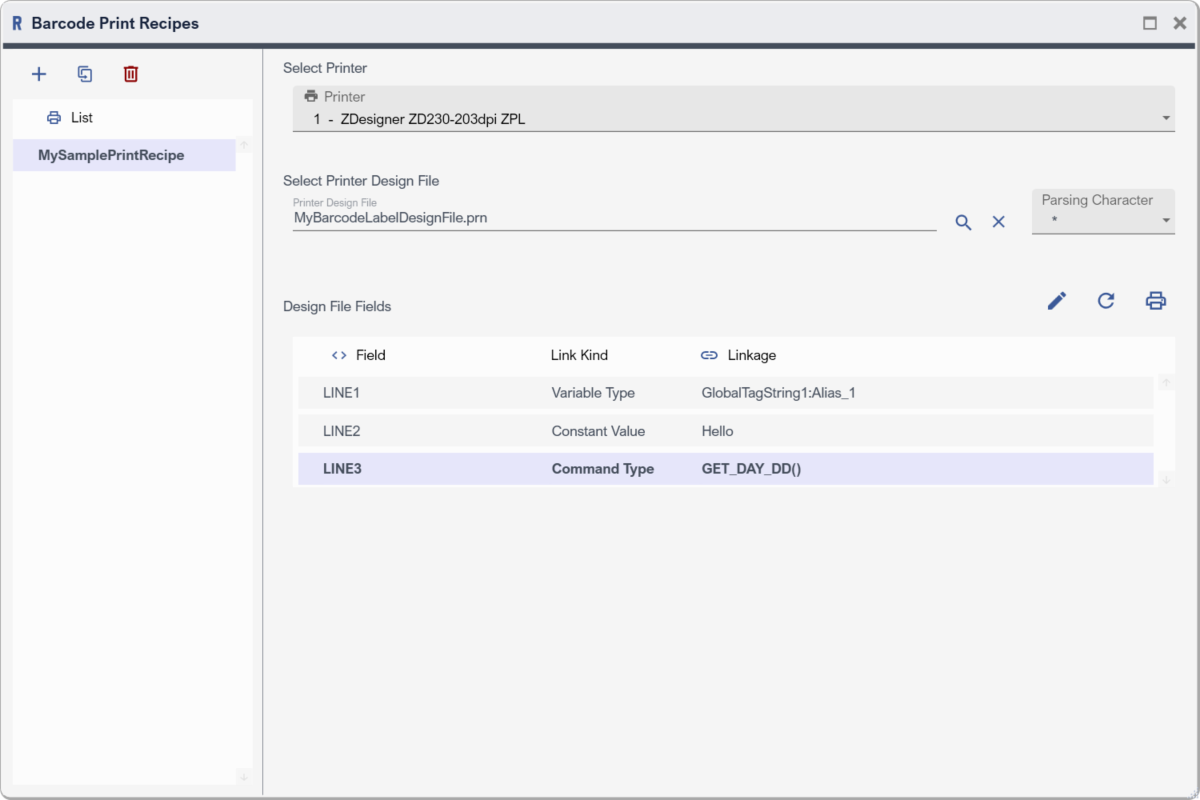
Task: Add a new print recipe
Action: [x=39, y=74]
